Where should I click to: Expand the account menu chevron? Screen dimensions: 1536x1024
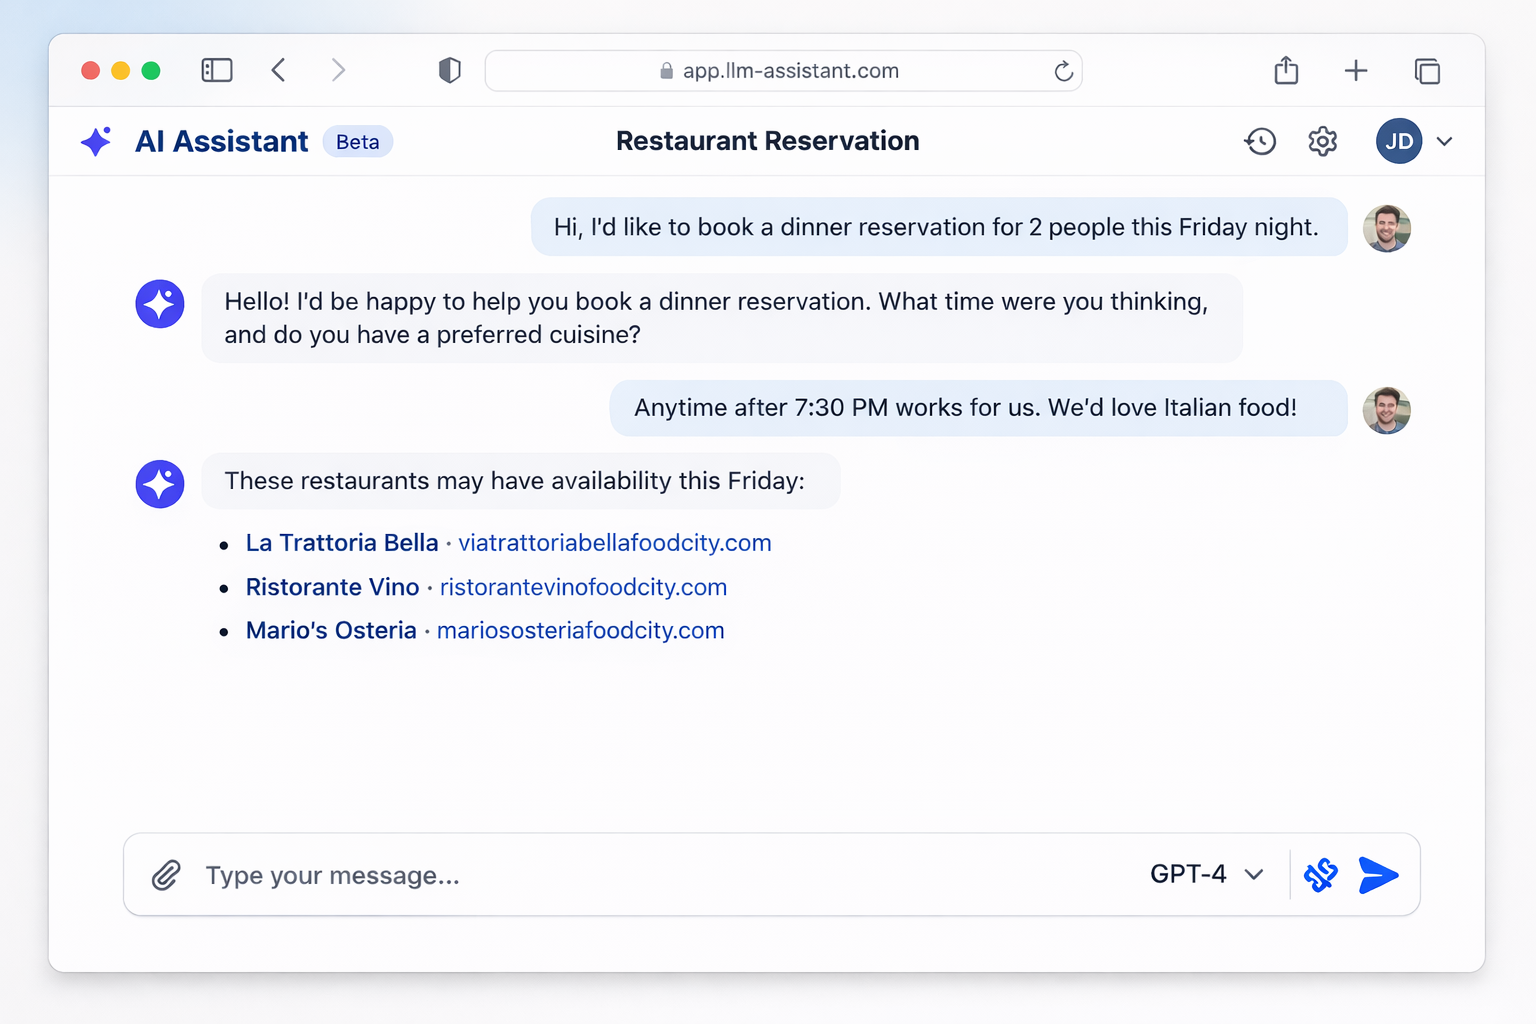1444,142
